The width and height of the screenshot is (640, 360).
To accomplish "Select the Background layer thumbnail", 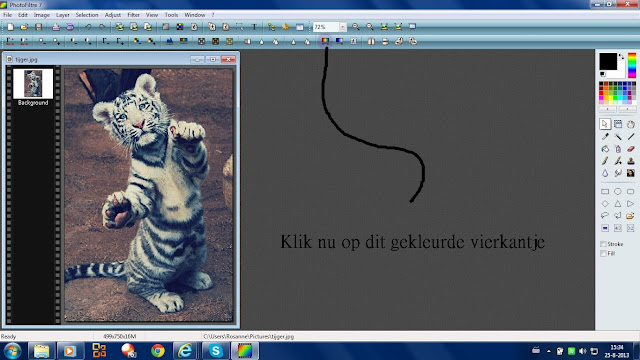I will point(33,84).
